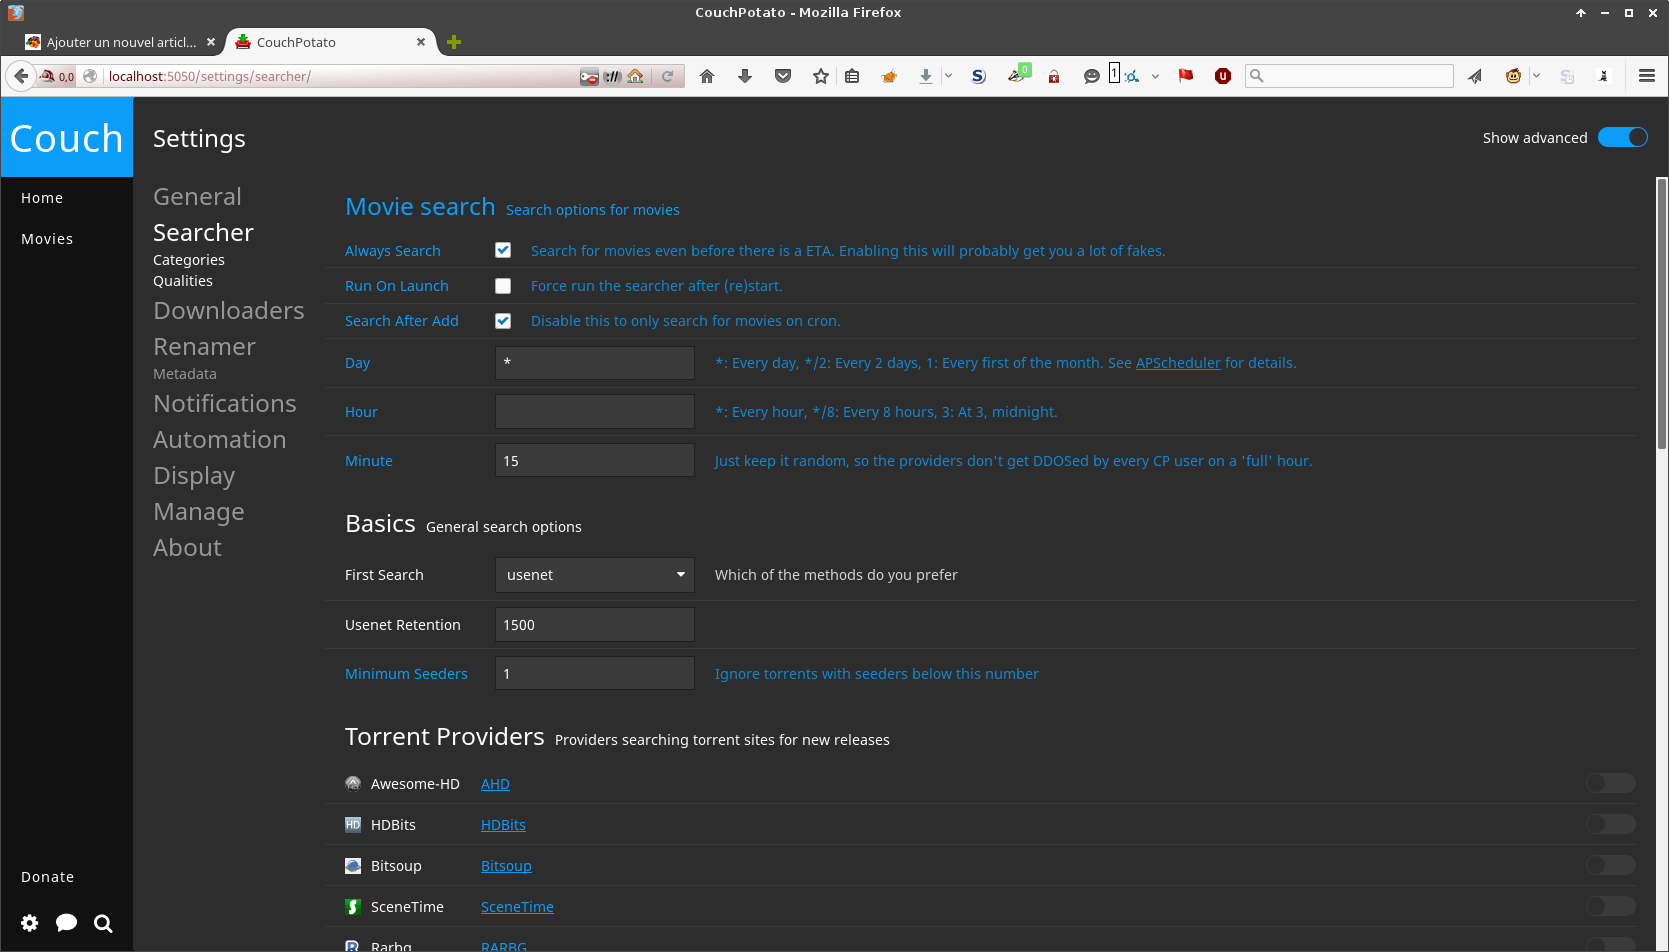Open the AHD provider link
1669x952 pixels.
[495, 784]
